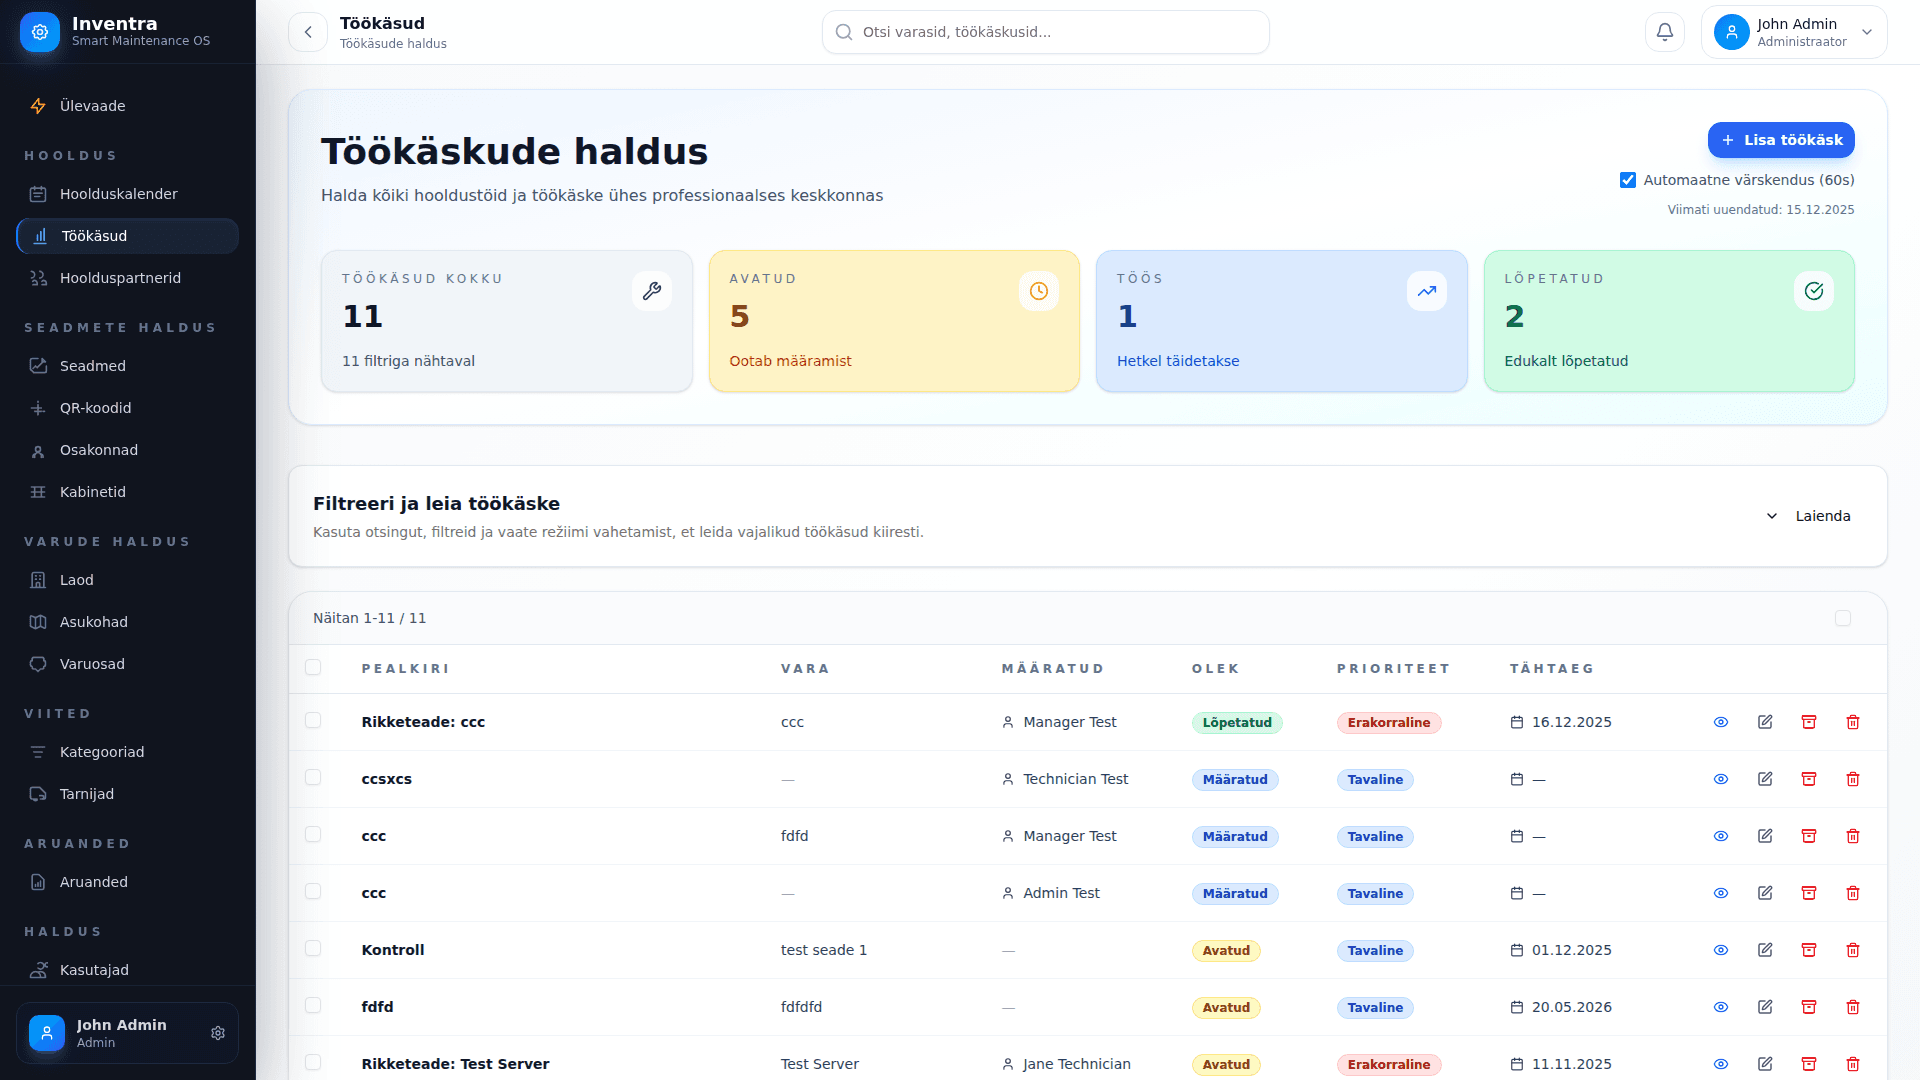1920x1080 pixels.
Task: Toggle the select-all checkbox in table header
Action: 313,667
